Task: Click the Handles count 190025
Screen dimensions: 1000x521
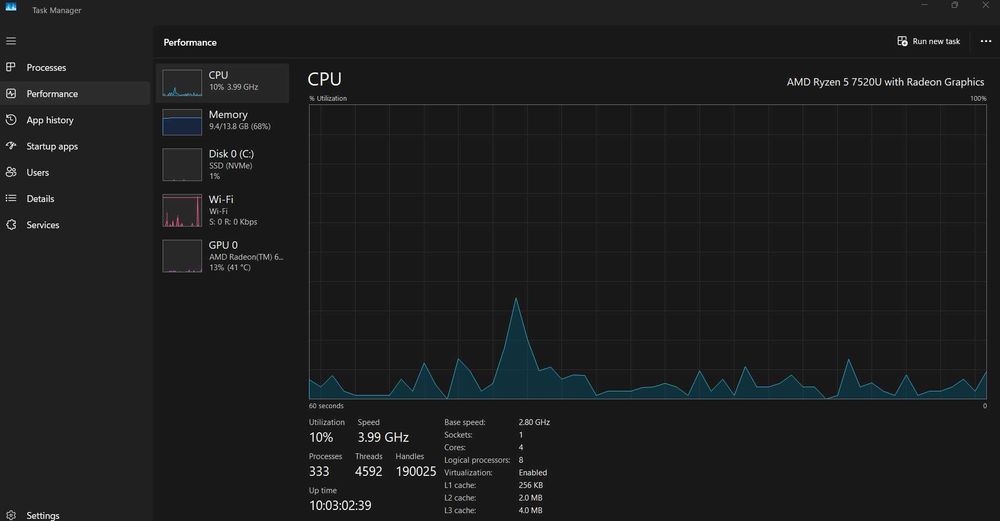Action: [x=416, y=471]
